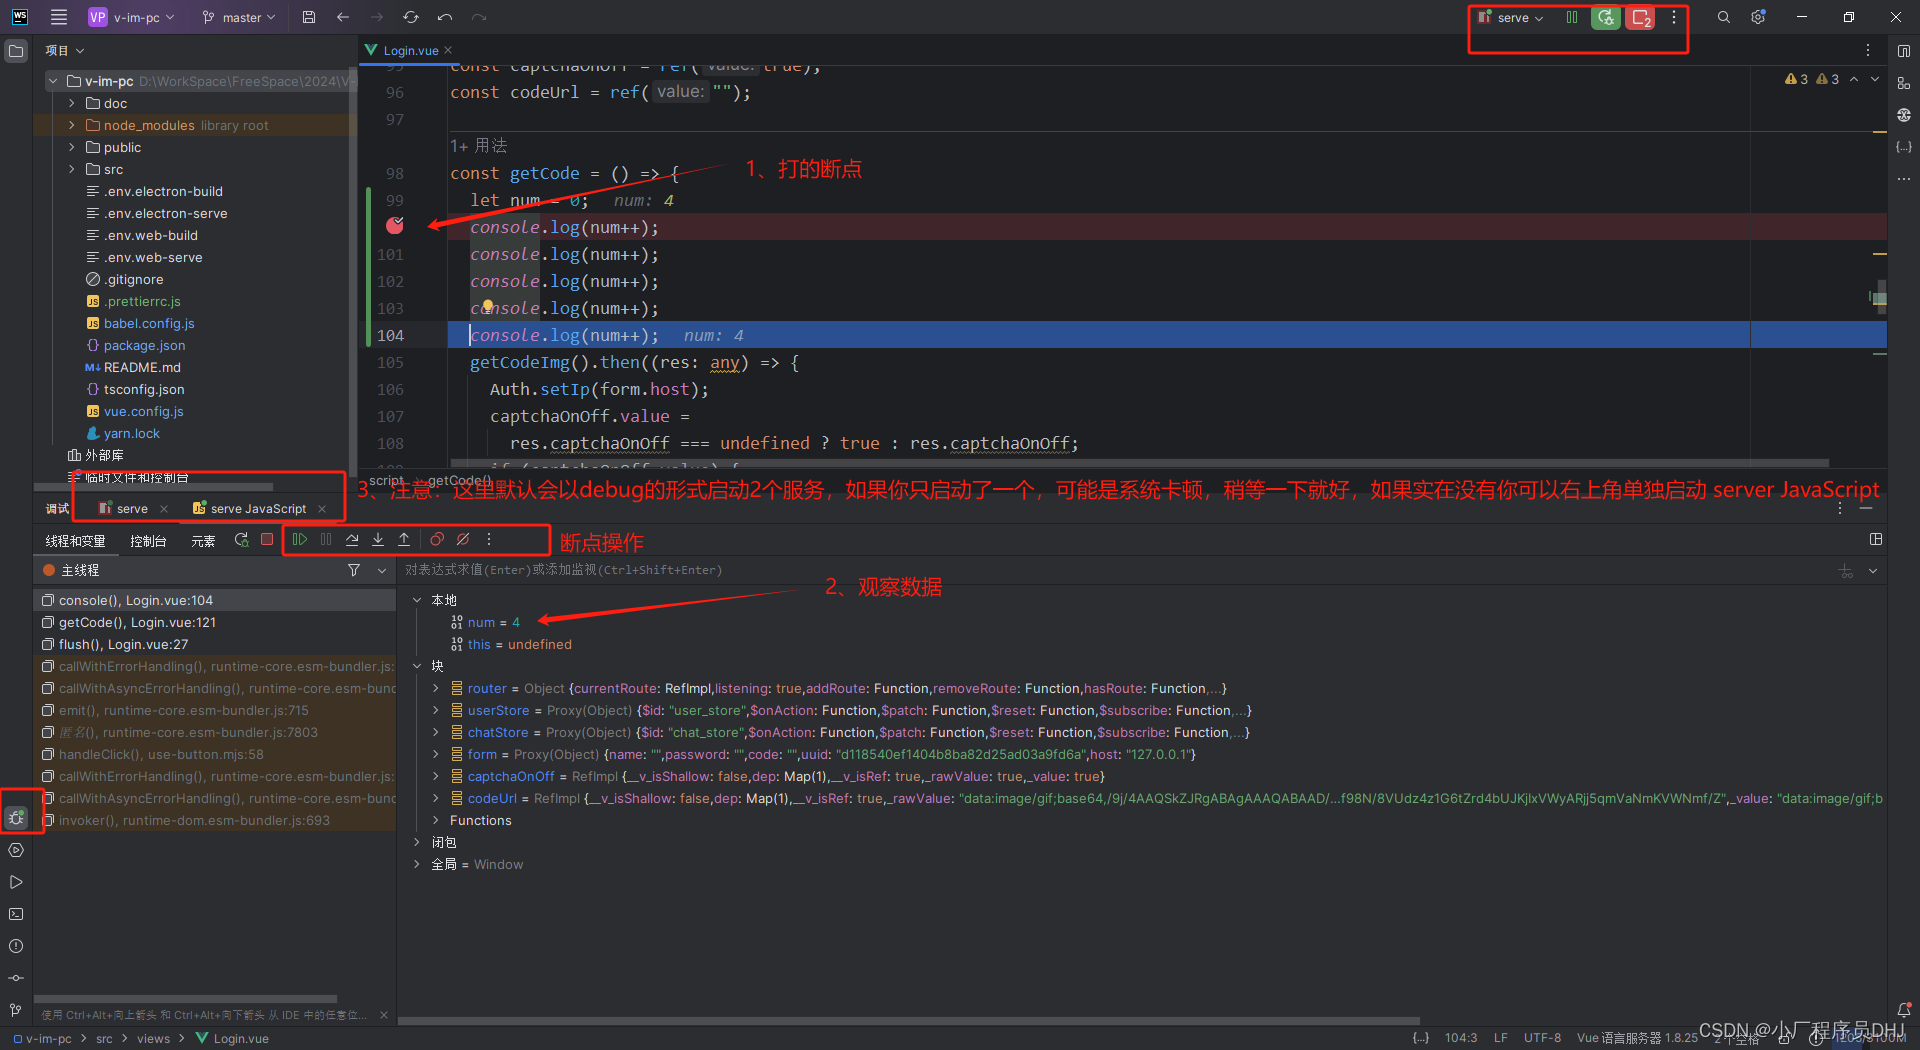Switch to the Login.vue editor tab
Image resolution: width=1920 pixels, height=1050 pixels.
pos(411,50)
